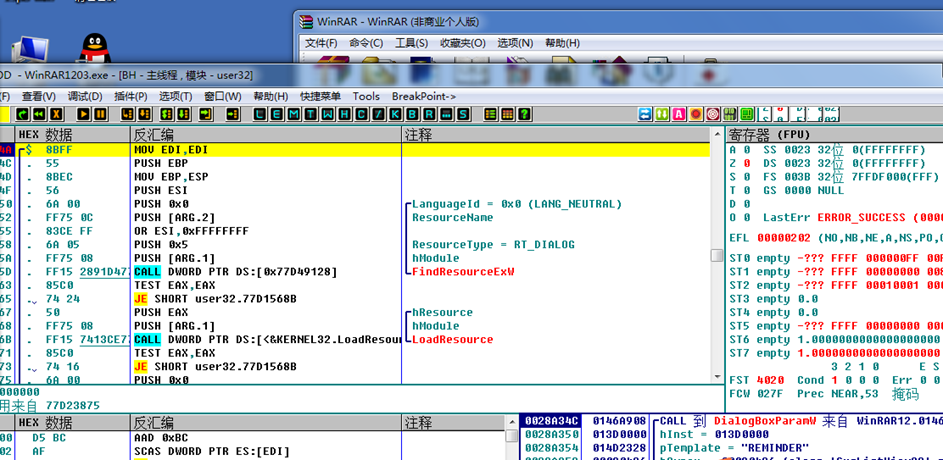
Task: Open 选项(N) menu in WinRAR window
Action: coord(515,43)
